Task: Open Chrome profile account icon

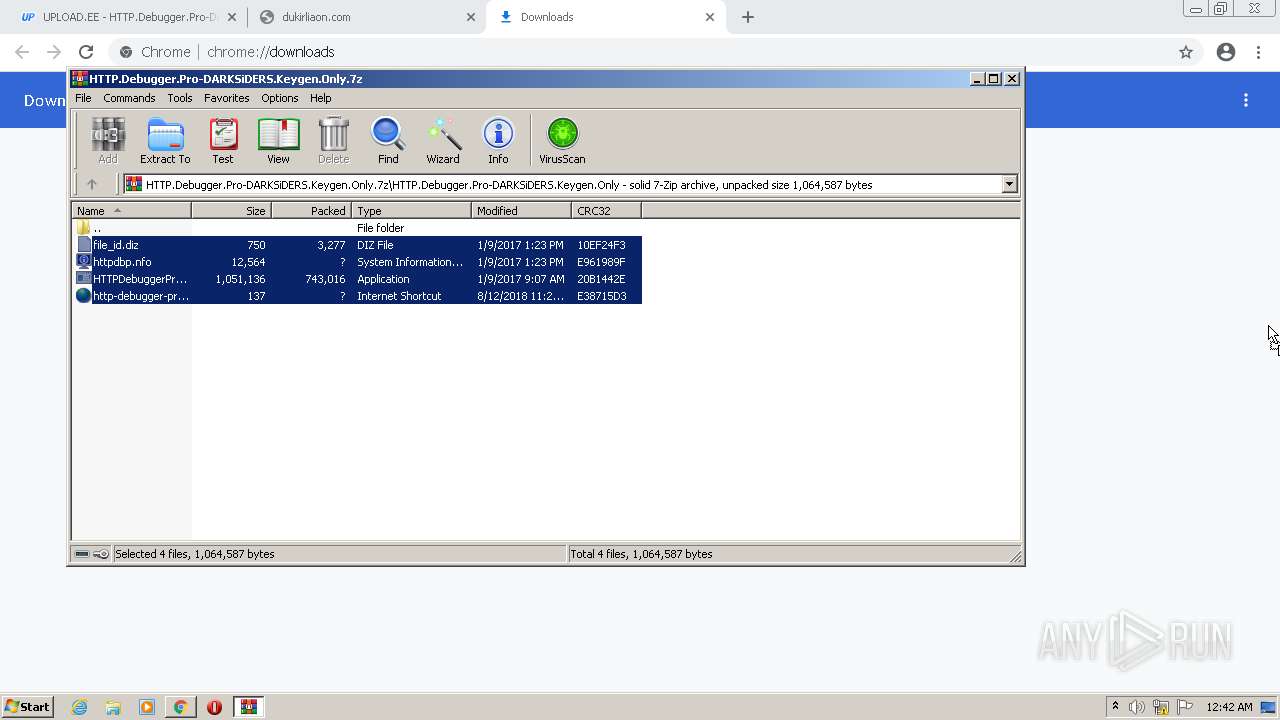Action: click(1226, 52)
